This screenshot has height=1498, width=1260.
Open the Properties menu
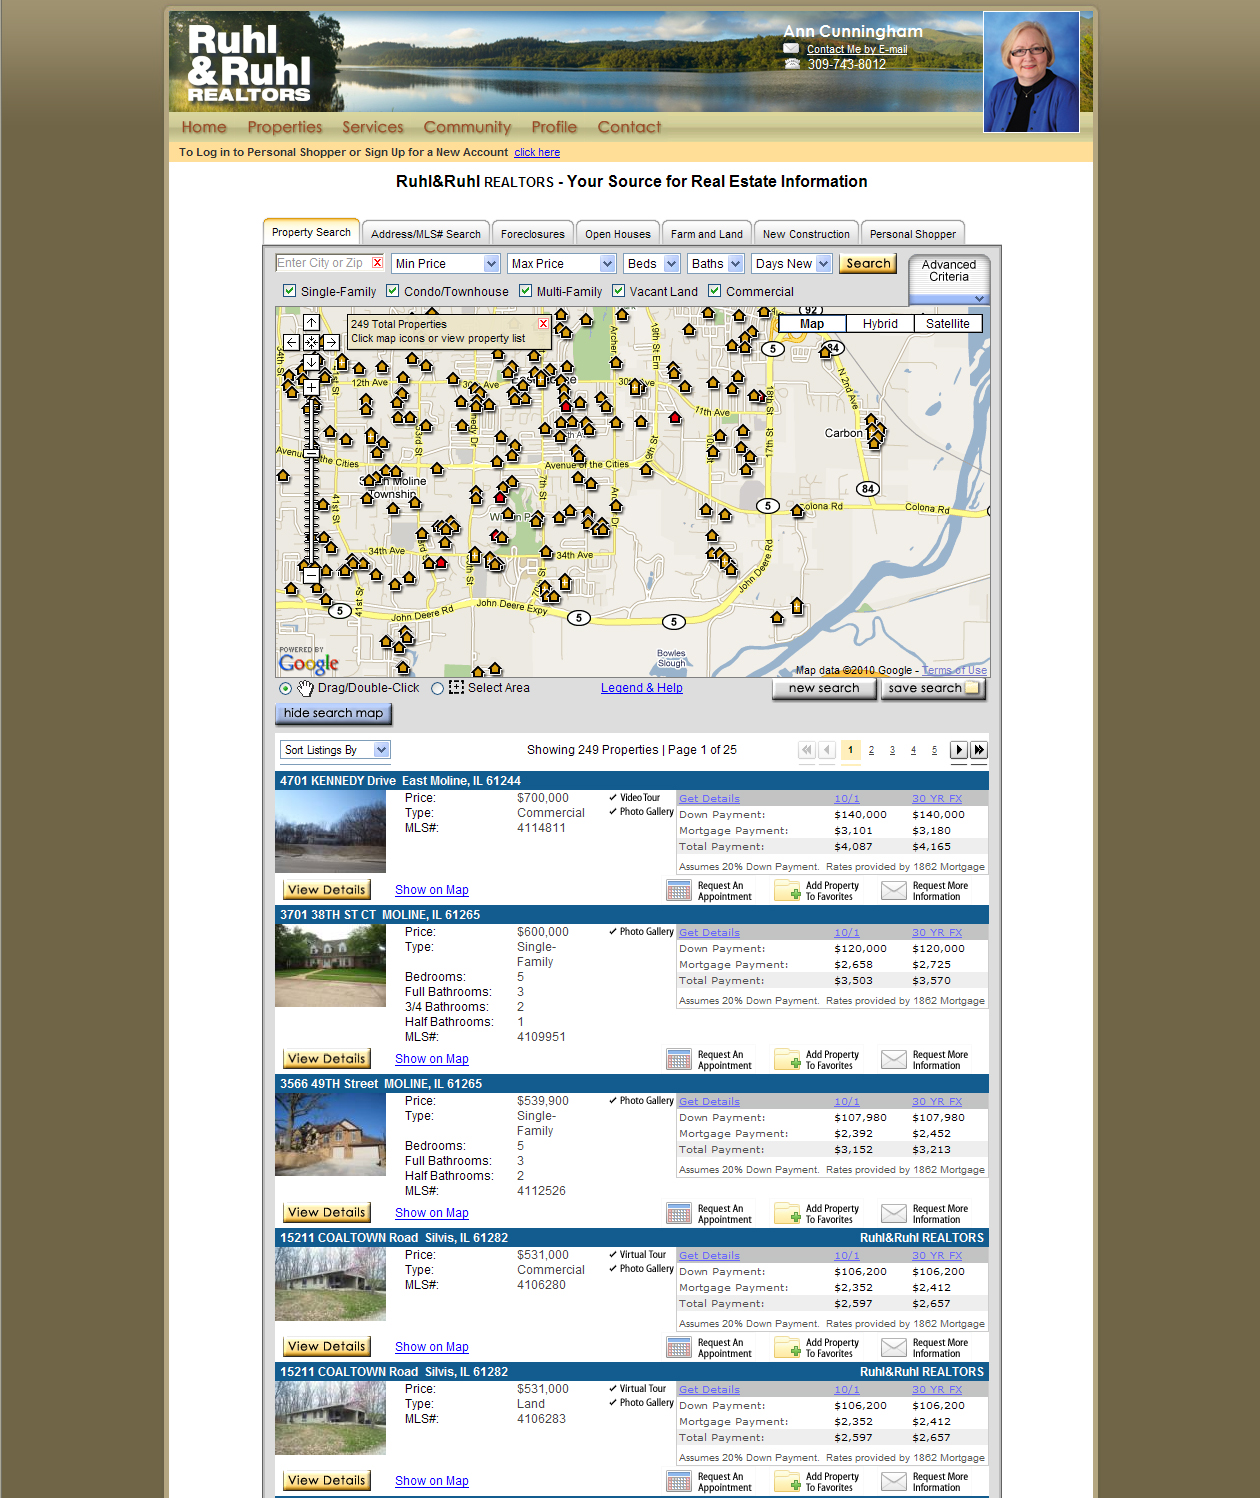pyautogui.click(x=285, y=127)
